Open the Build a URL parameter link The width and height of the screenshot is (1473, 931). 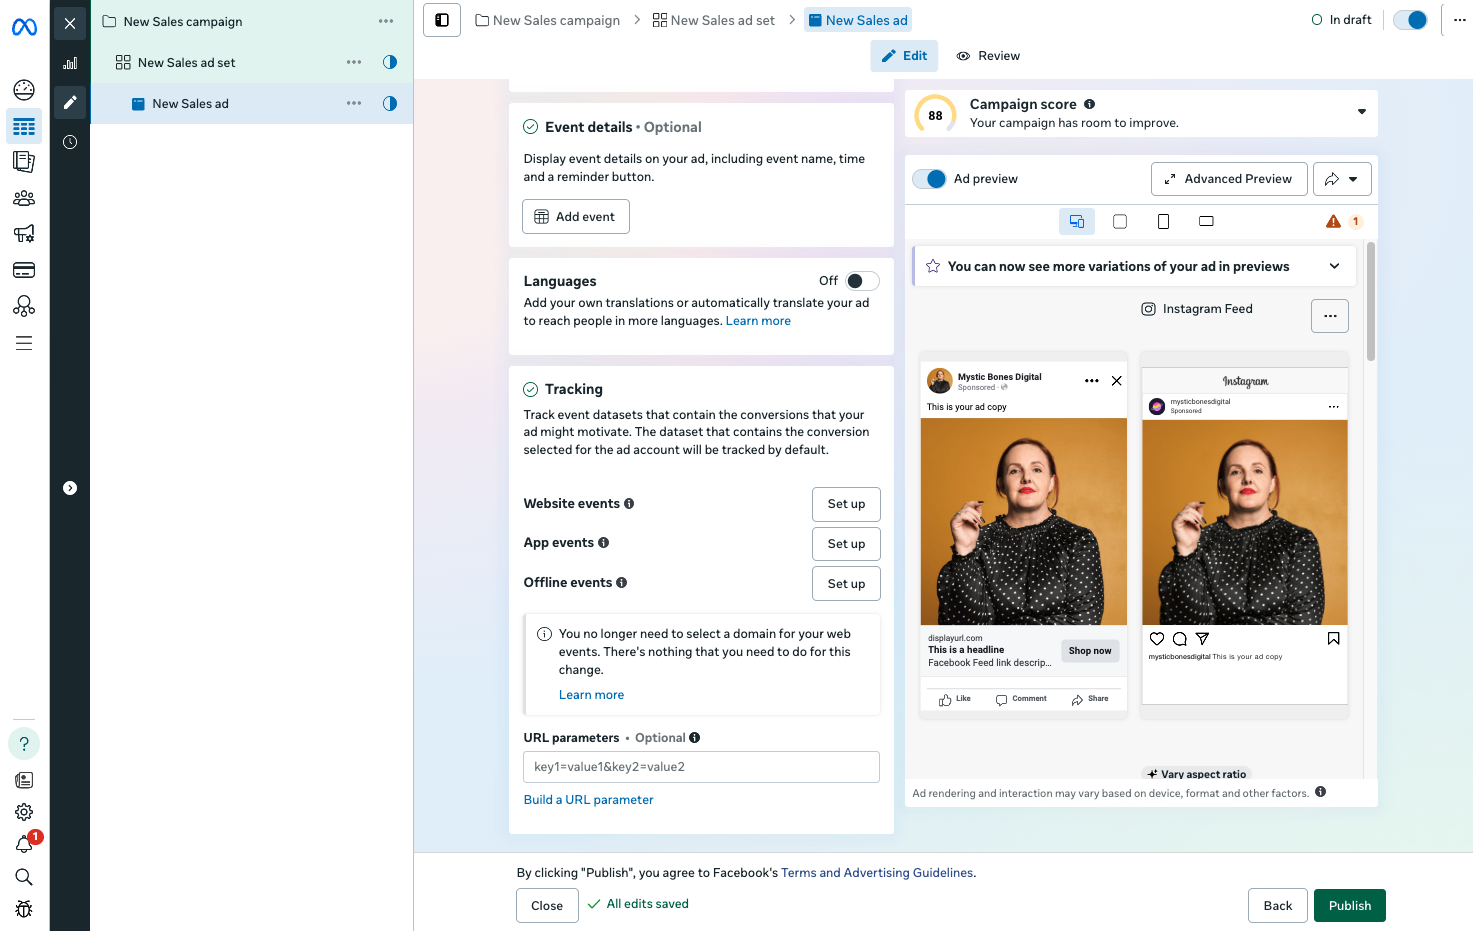click(x=588, y=799)
